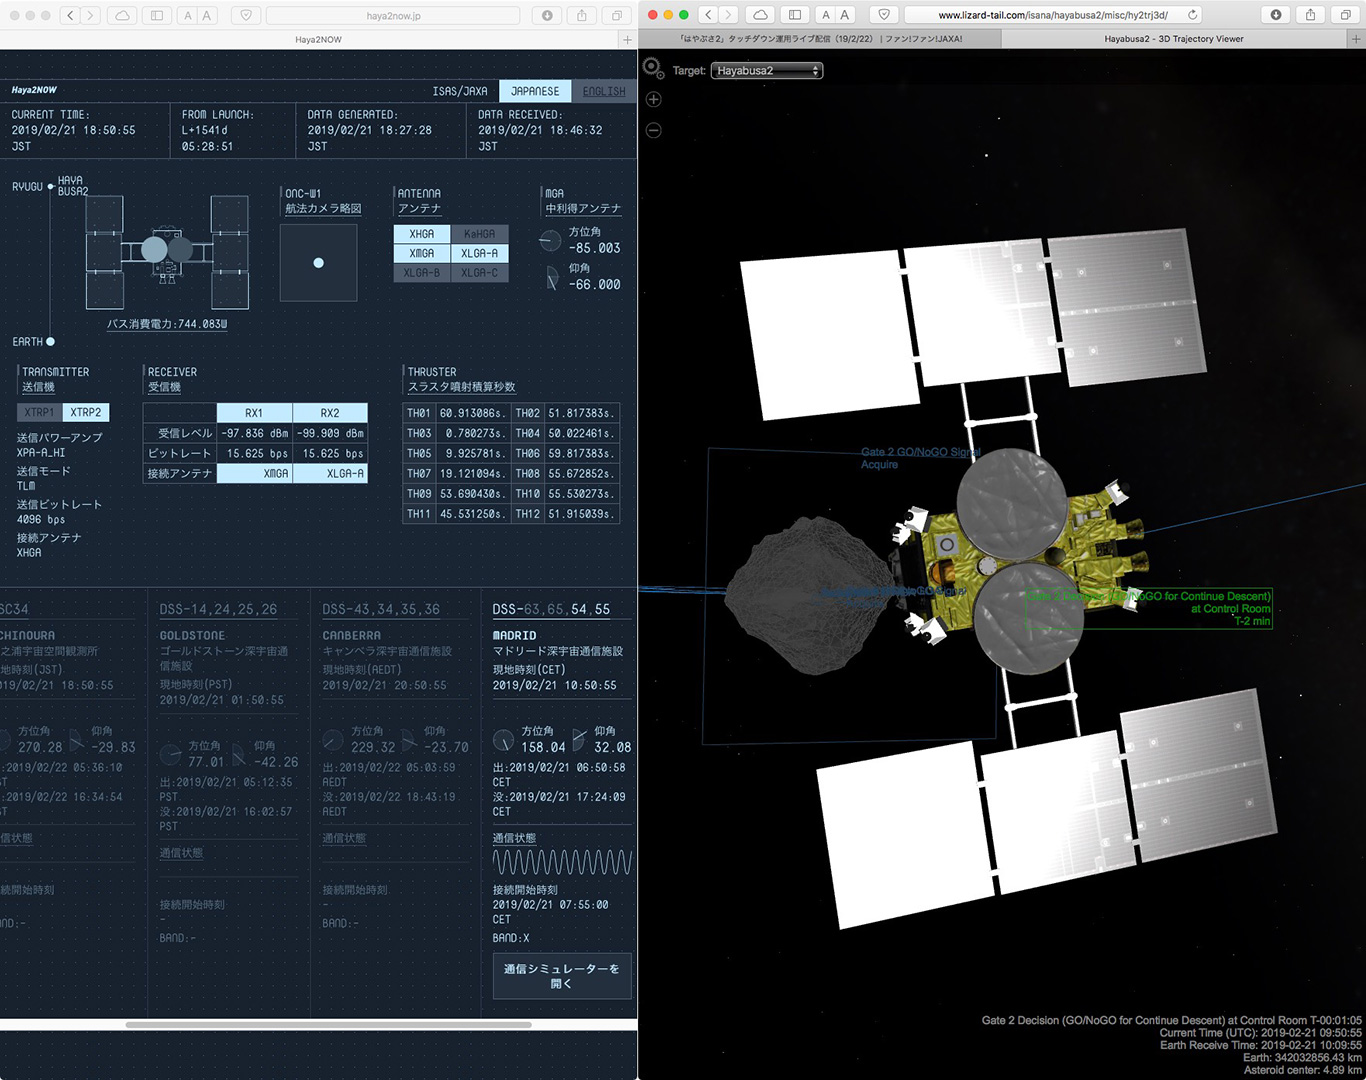Image resolution: width=1366 pixels, height=1080 pixels.
Task: Open iCloud tabs in the left Safari window
Action: click(121, 15)
